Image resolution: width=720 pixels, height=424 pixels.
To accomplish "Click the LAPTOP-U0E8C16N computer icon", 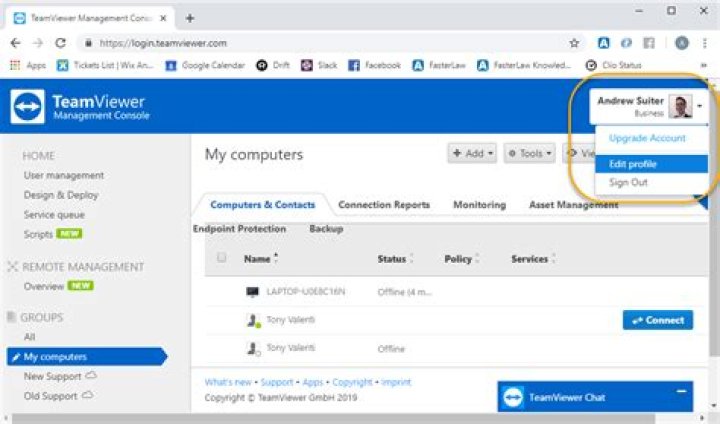I will click(252, 292).
